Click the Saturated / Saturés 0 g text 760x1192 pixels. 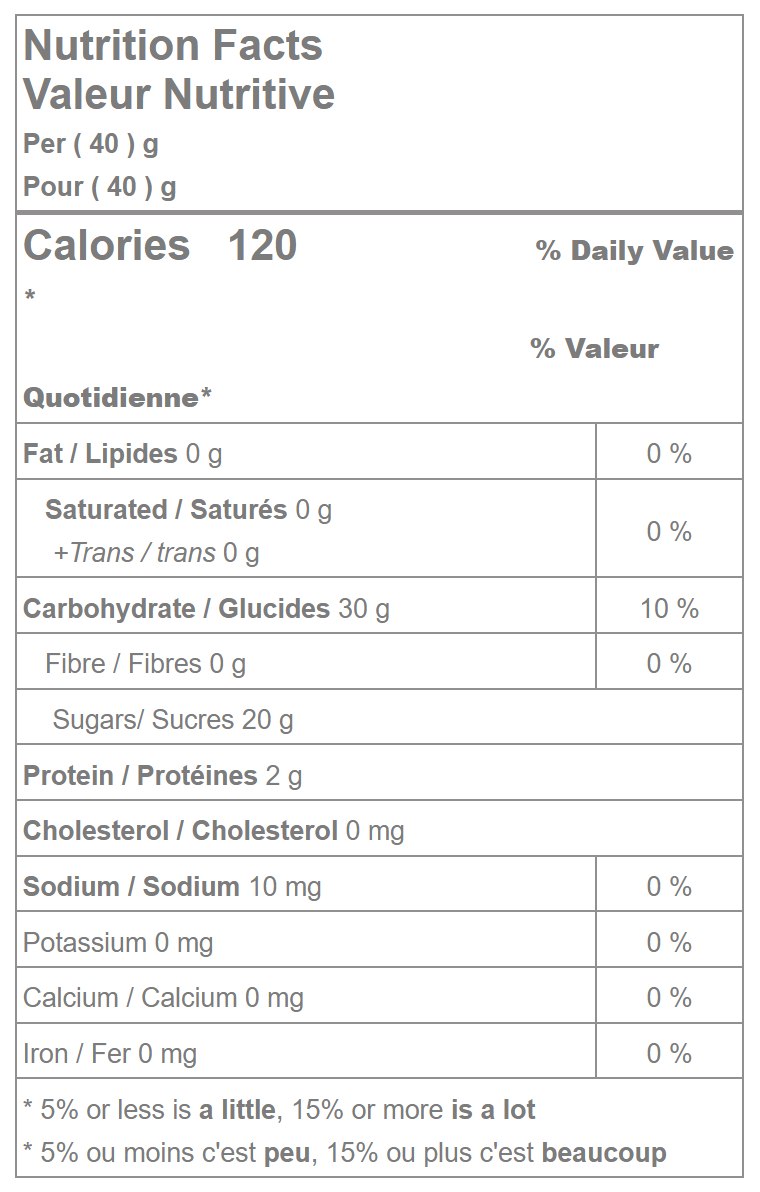click(x=188, y=510)
